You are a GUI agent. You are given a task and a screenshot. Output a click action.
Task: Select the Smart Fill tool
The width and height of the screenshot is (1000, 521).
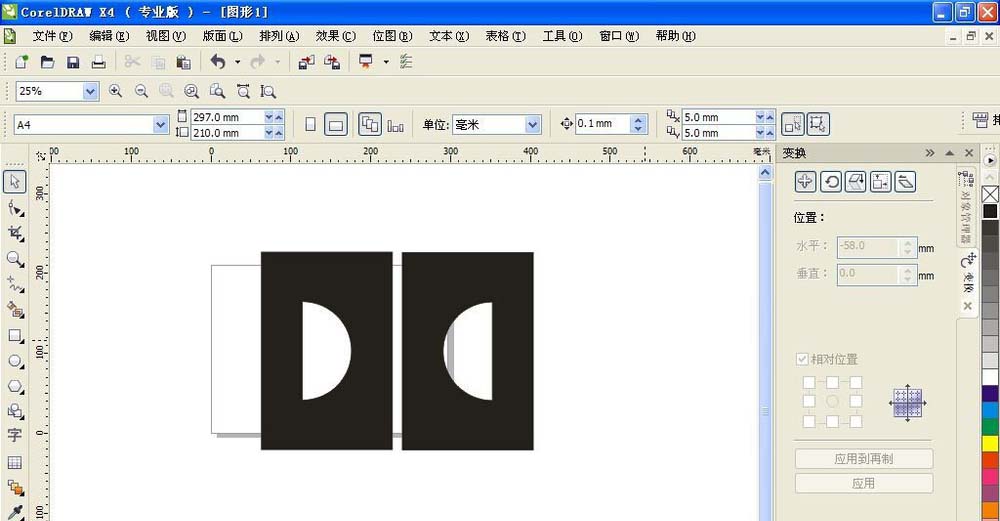tap(15, 310)
